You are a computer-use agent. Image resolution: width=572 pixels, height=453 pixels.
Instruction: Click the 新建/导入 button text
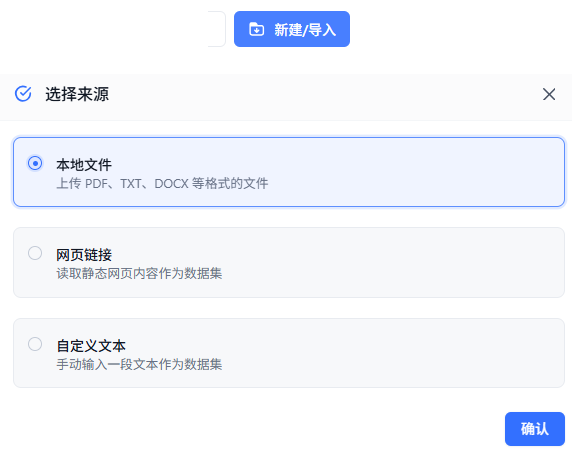tap(305, 30)
